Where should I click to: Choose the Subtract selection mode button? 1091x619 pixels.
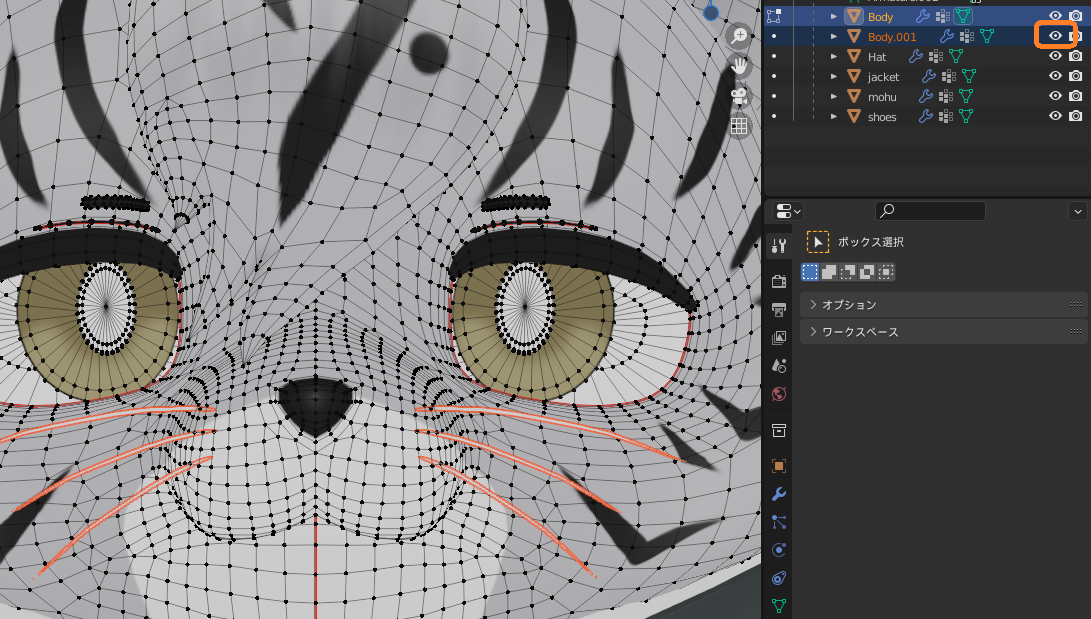tap(847, 272)
